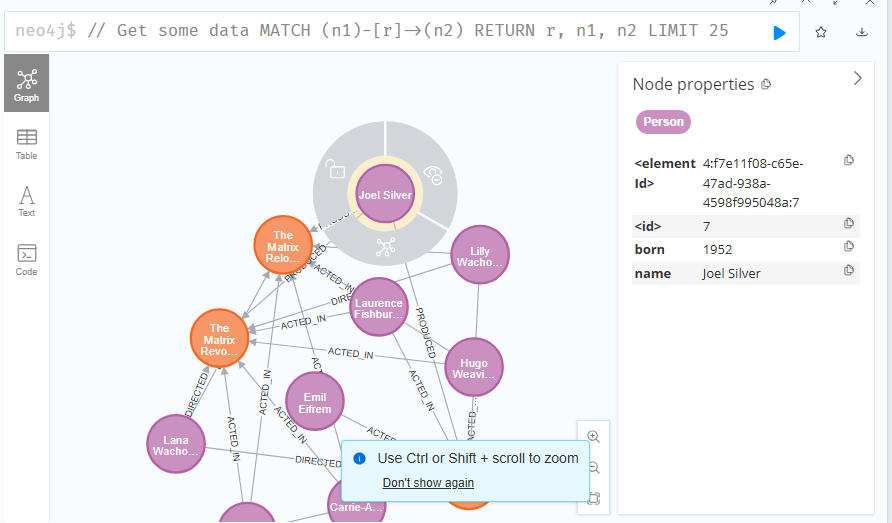Select the Lana Wachowski node
The height and width of the screenshot is (523, 892).
point(176,444)
